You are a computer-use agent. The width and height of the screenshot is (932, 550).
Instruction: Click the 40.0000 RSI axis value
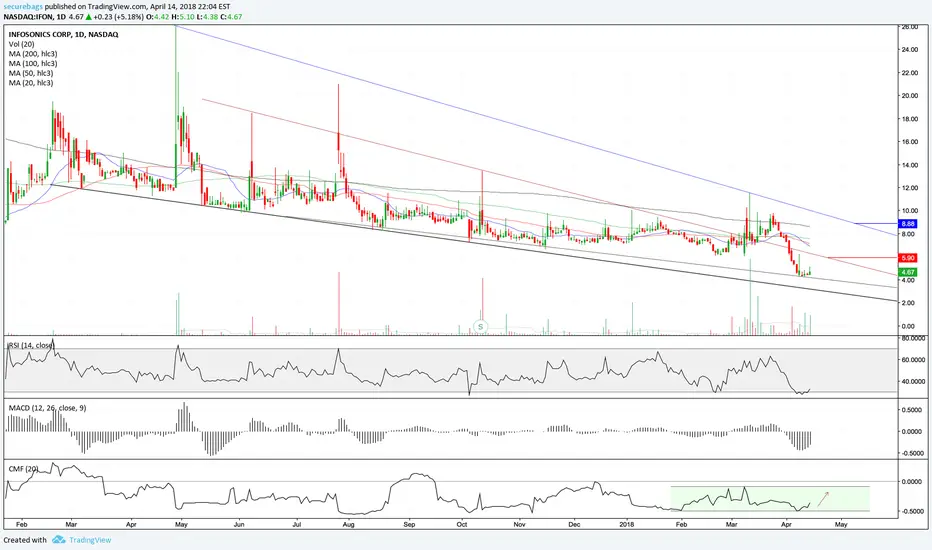coord(912,382)
